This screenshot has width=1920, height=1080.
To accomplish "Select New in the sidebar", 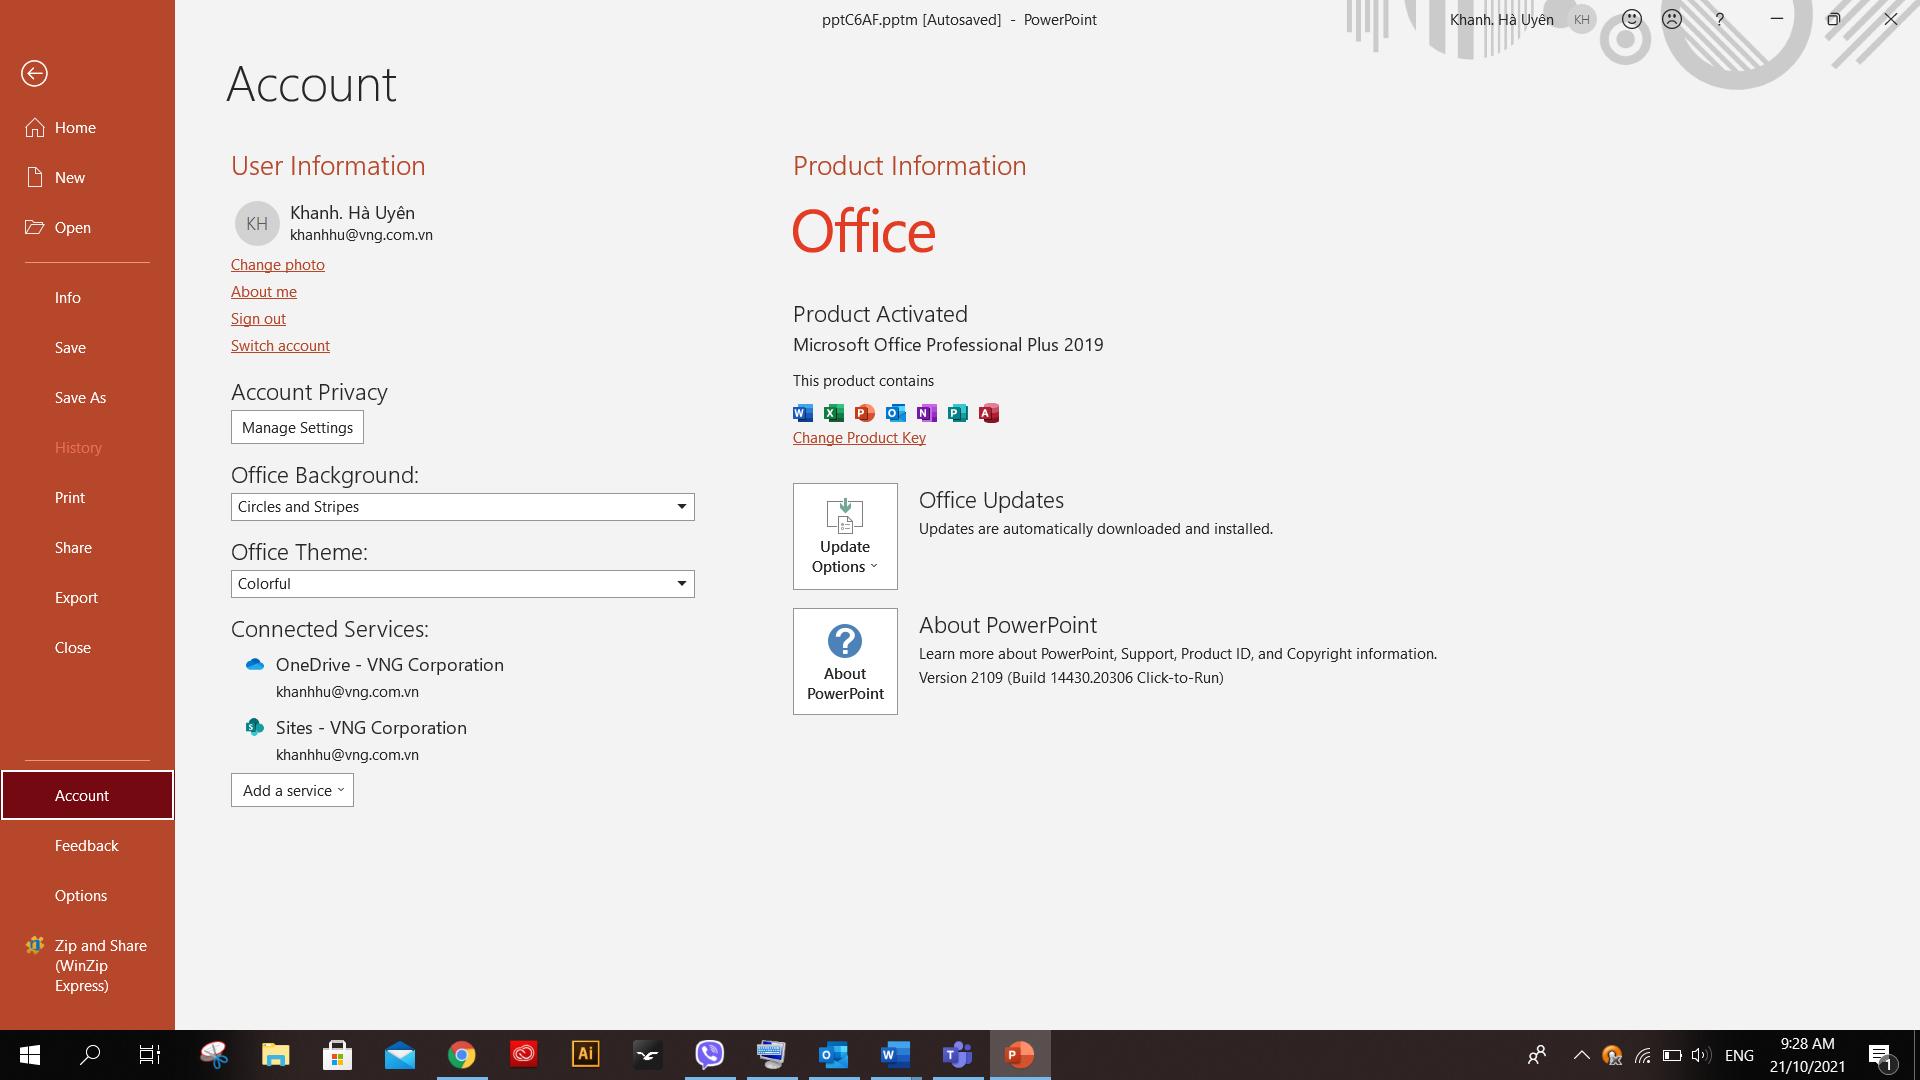I will (87, 177).
